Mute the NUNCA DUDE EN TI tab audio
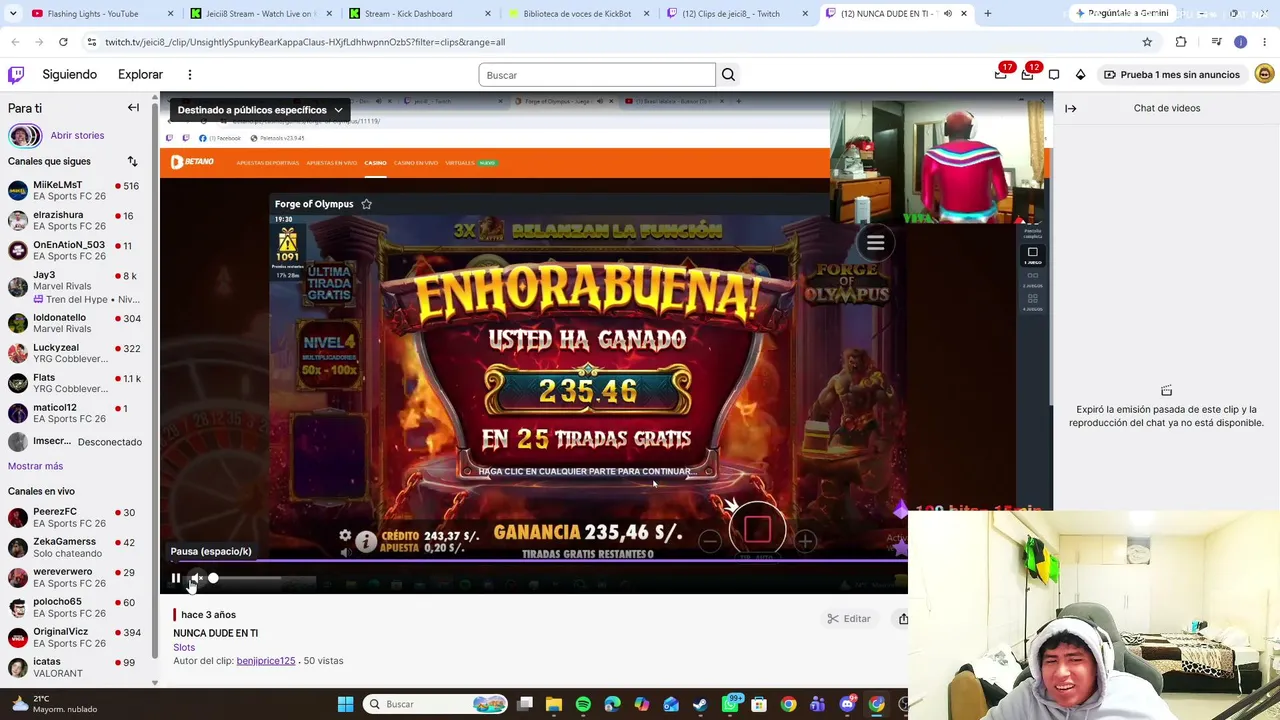Image resolution: width=1280 pixels, height=720 pixels. 947,14
